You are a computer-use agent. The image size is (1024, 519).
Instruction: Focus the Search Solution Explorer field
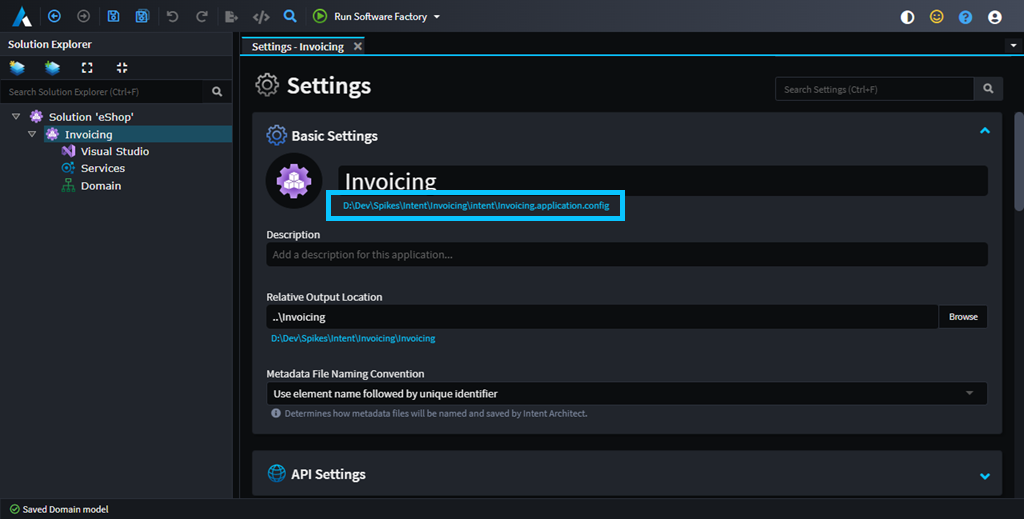coord(101,92)
